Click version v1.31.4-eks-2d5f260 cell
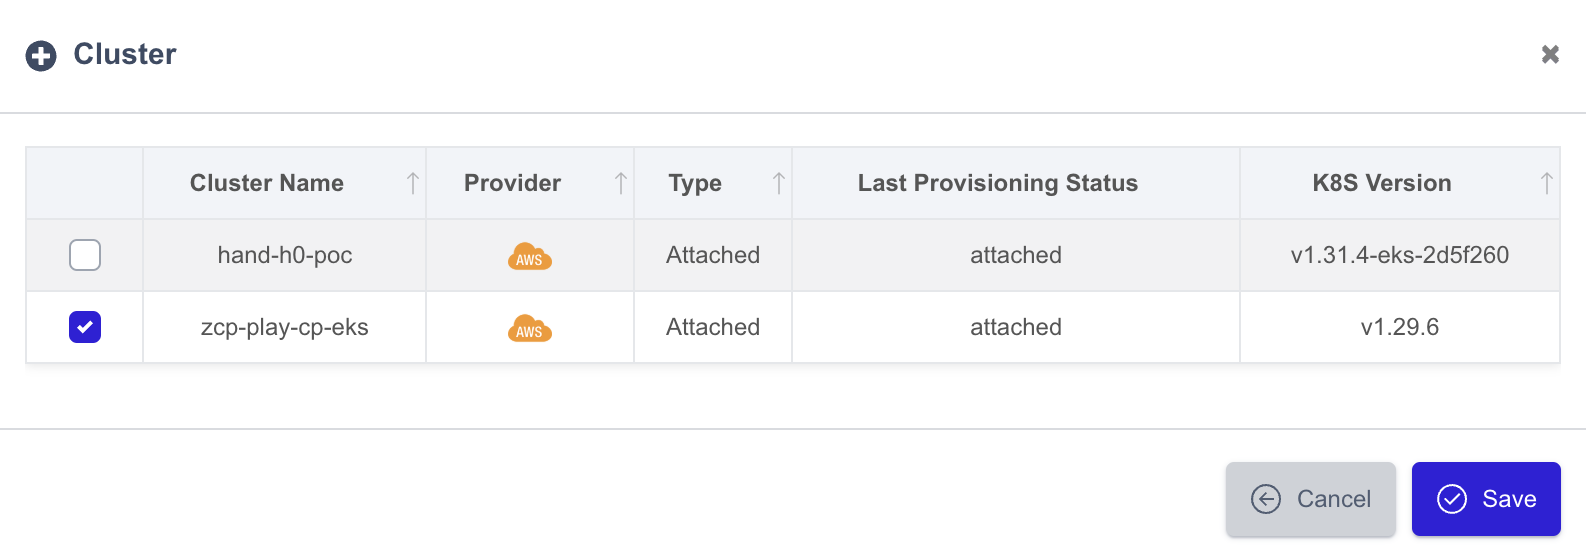 click(1400, 255)
